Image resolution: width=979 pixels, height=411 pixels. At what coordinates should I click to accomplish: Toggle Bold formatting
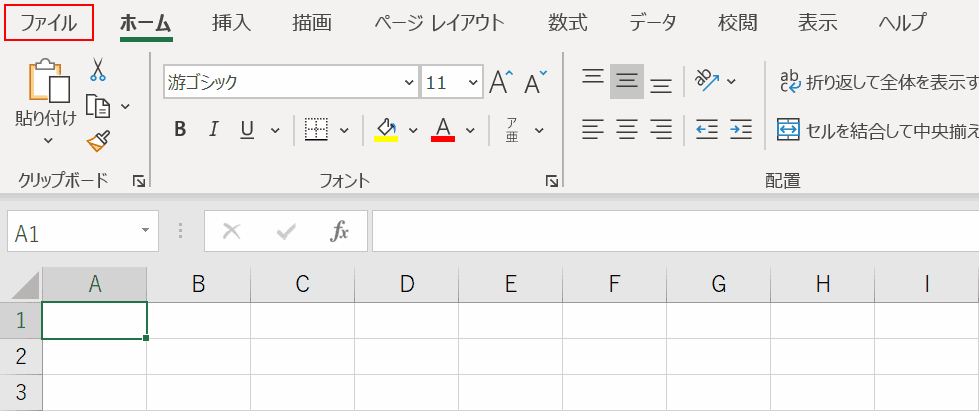click(180, 129)
